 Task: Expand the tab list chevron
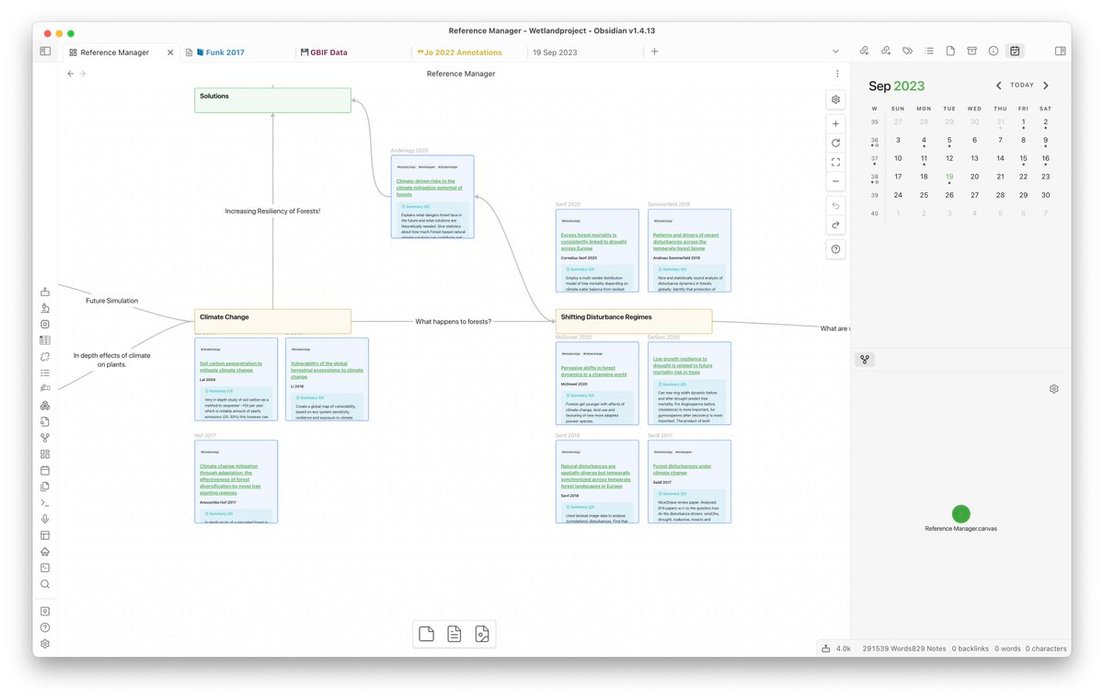pyautogui.click(x=836, y=51)
